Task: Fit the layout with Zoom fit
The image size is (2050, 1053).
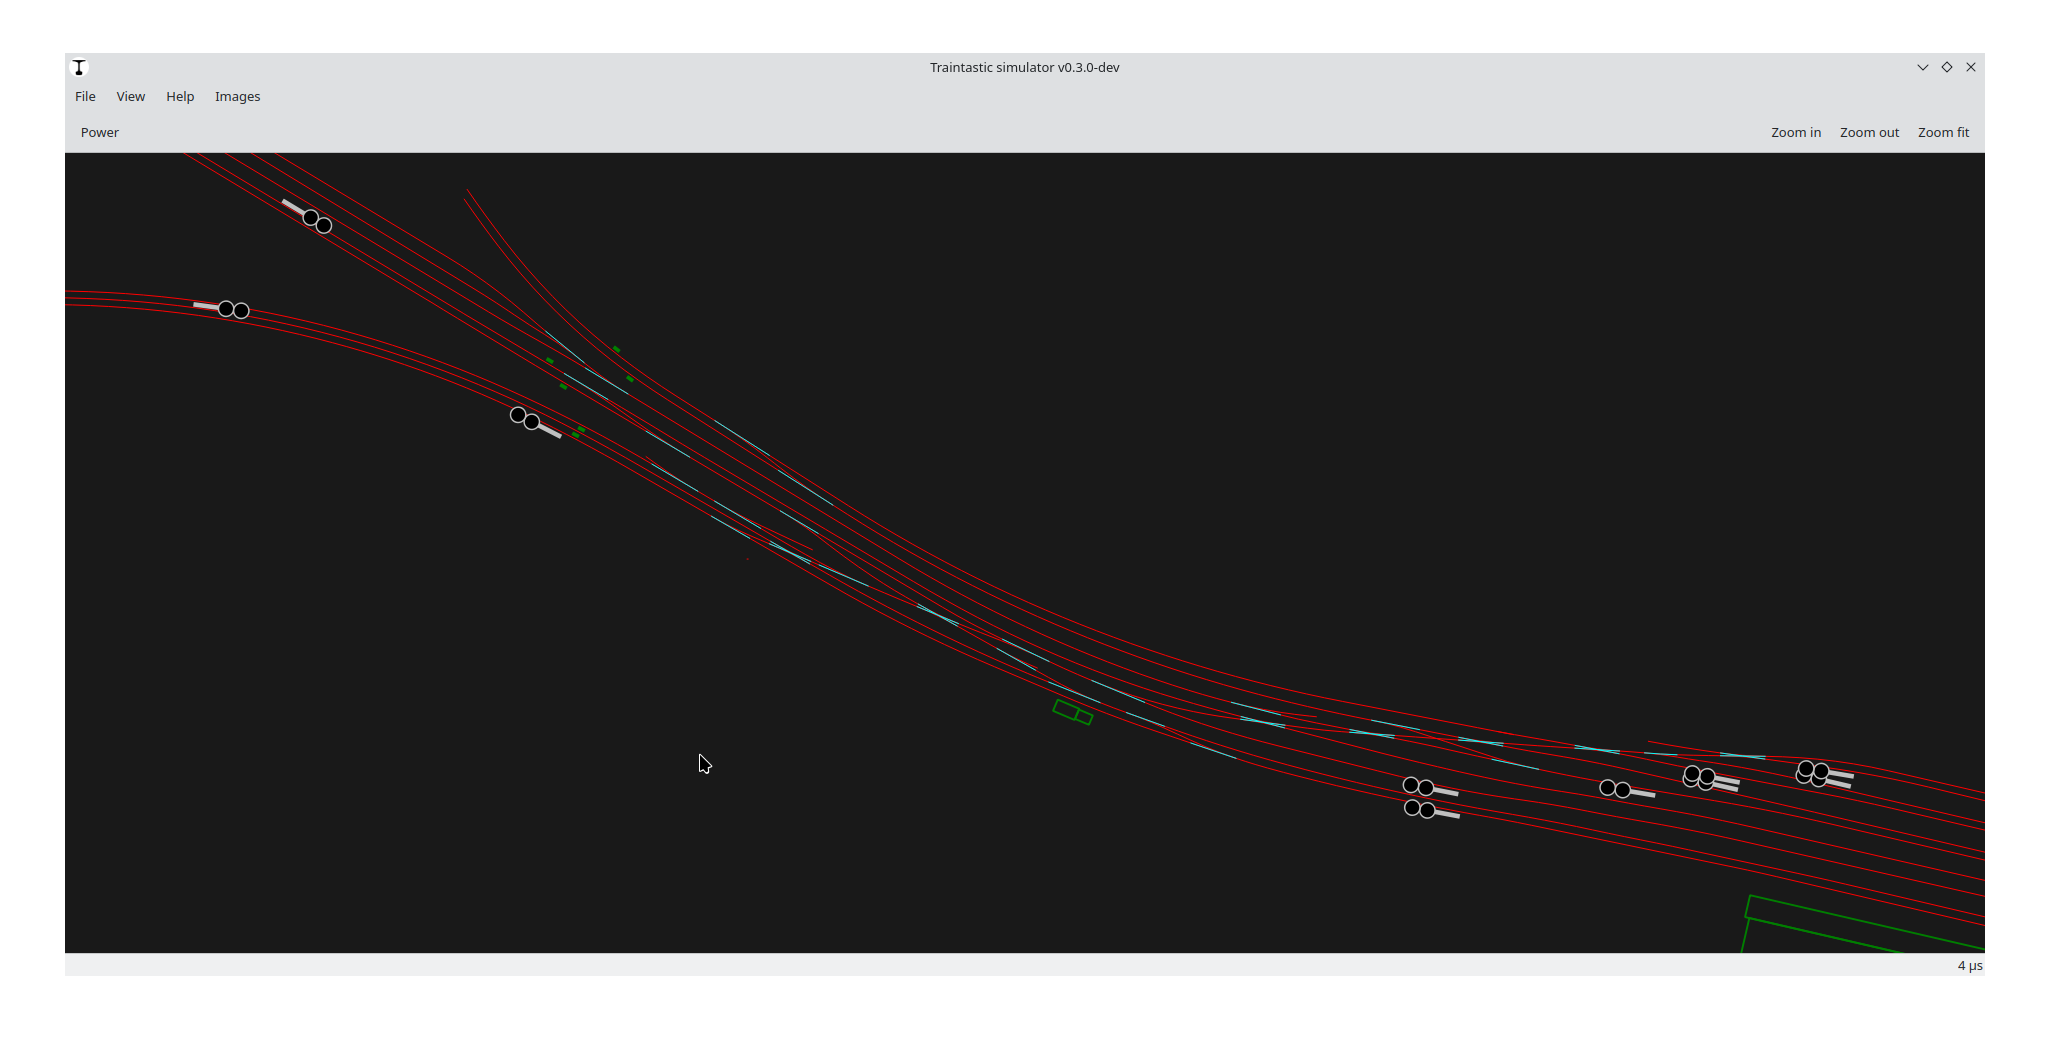Action: tap(1942, 132)
